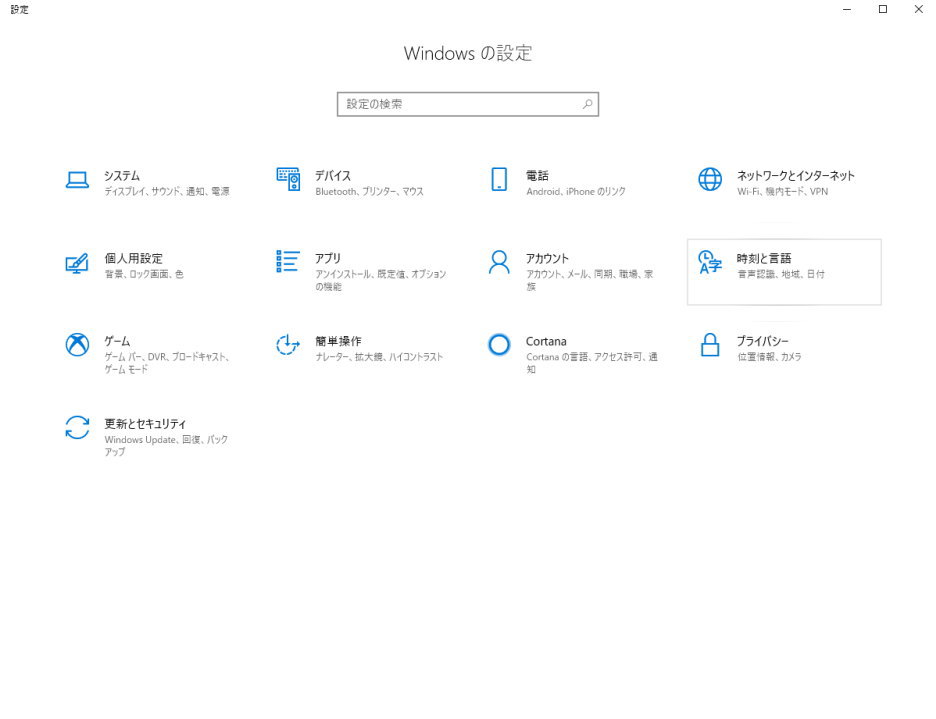This screenshot has width=936, height=719.
Task: Open the システム settings label
Action: point(122,176)
